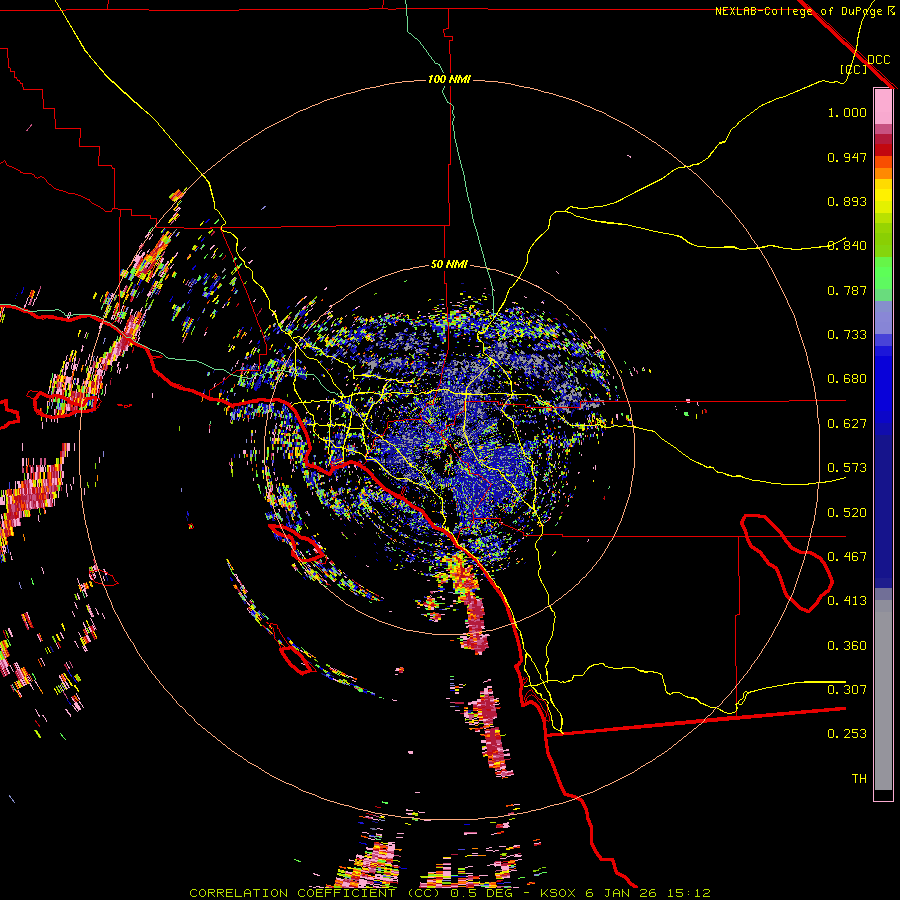The width and height of the screenshot is (900, 900).
Task: Select the 0.680 value on the legend
Action: [x=847, y=379]
